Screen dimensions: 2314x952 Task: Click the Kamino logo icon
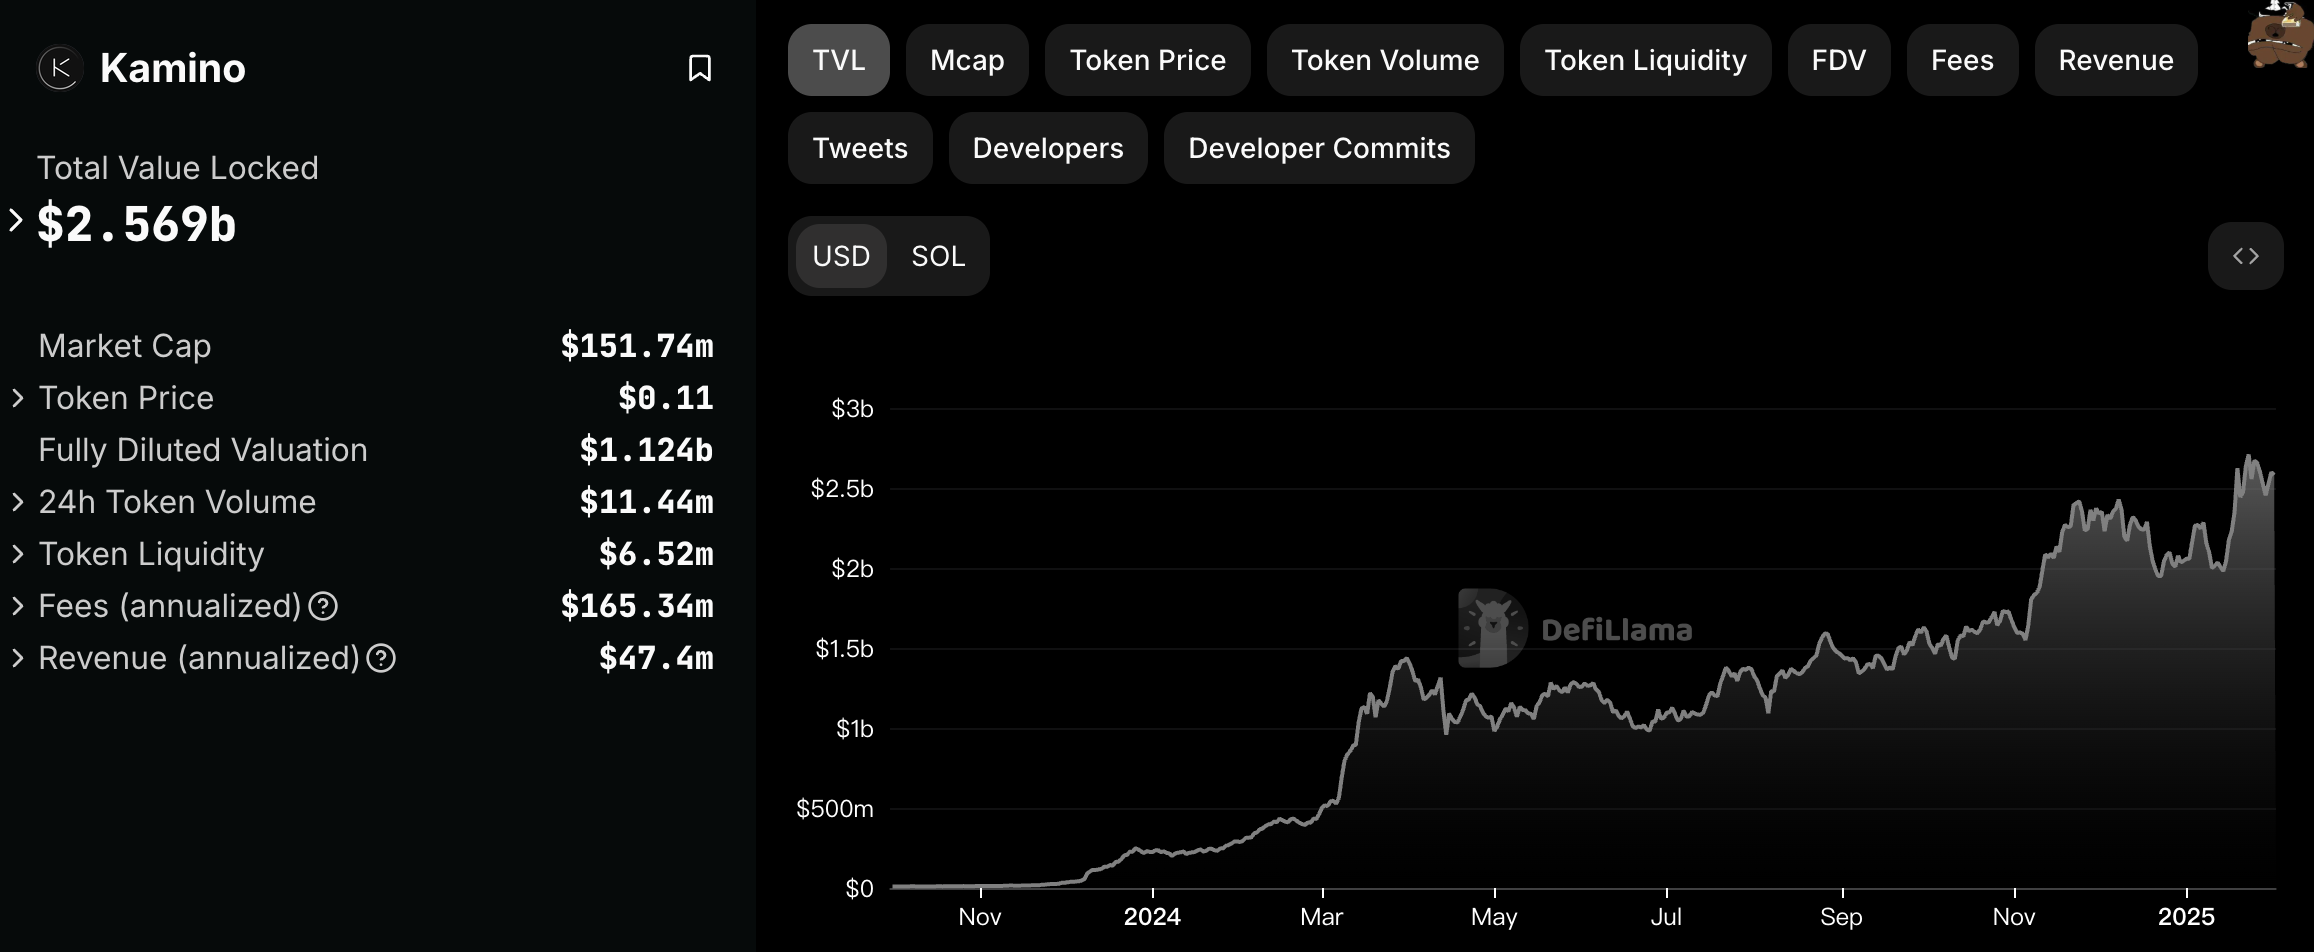(x=59, y=68)
